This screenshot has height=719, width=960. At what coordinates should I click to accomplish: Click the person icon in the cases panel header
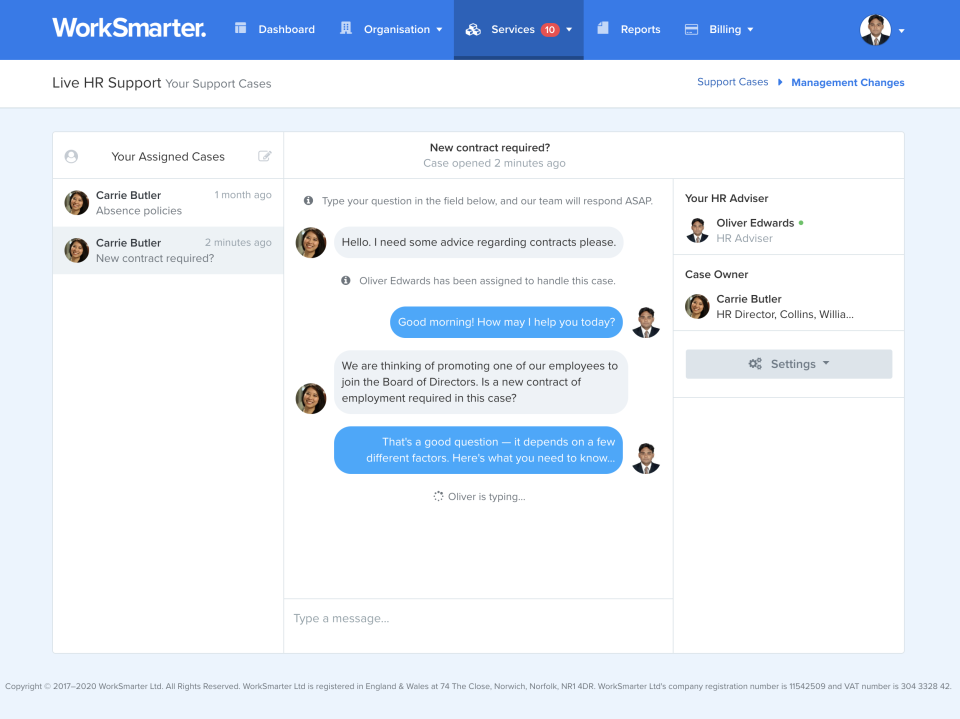[71, 156]
